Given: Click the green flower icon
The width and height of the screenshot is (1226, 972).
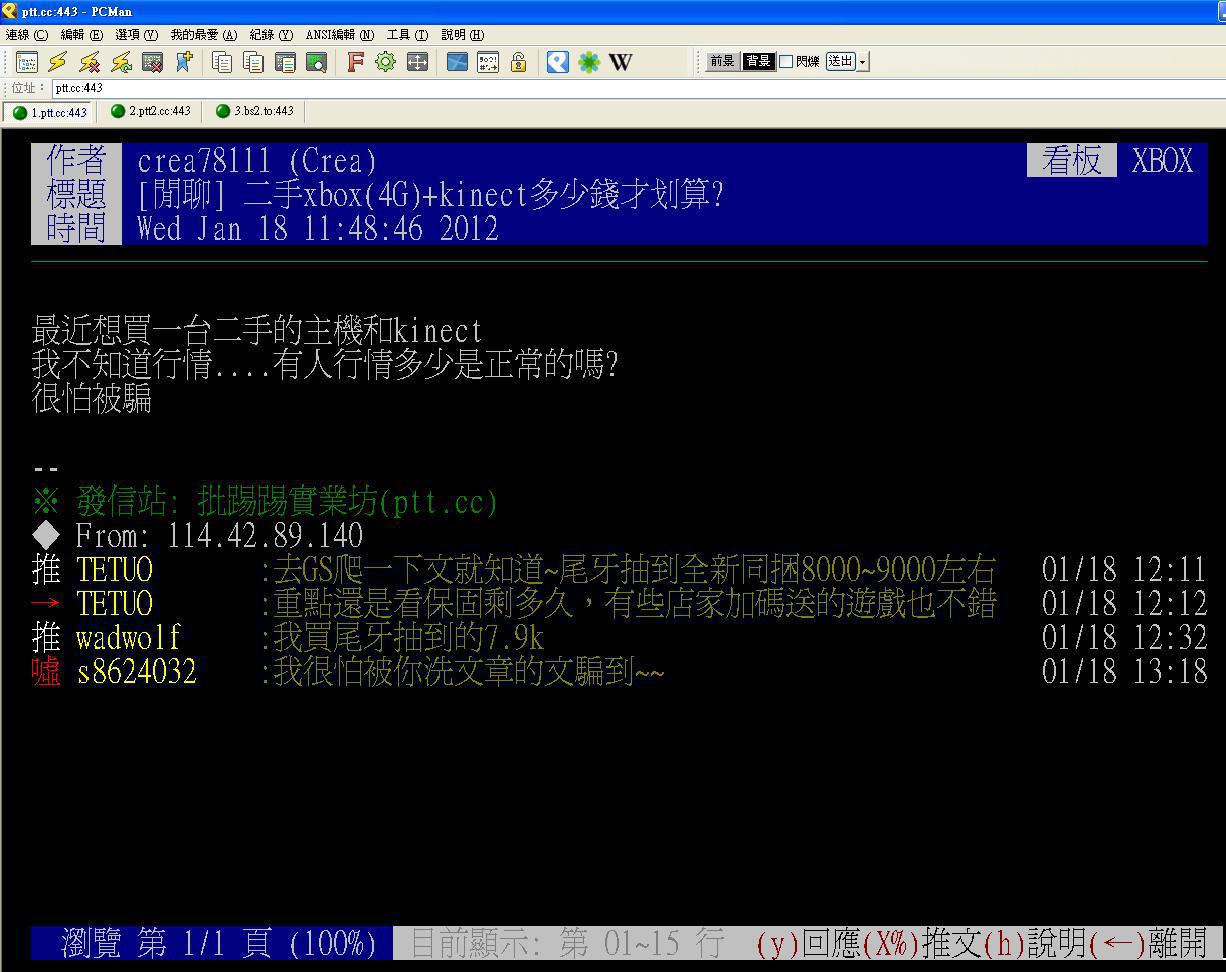Looking at the screenshot, I should pos(589,62).
